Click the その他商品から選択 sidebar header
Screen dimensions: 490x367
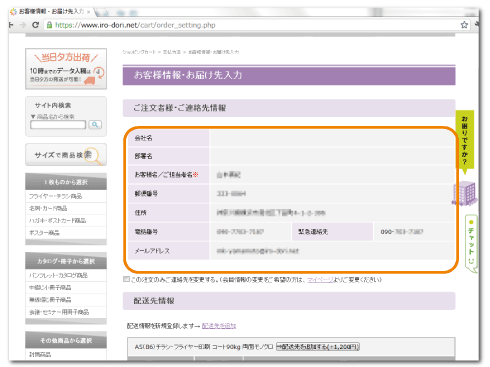click(x=66, y=340)
